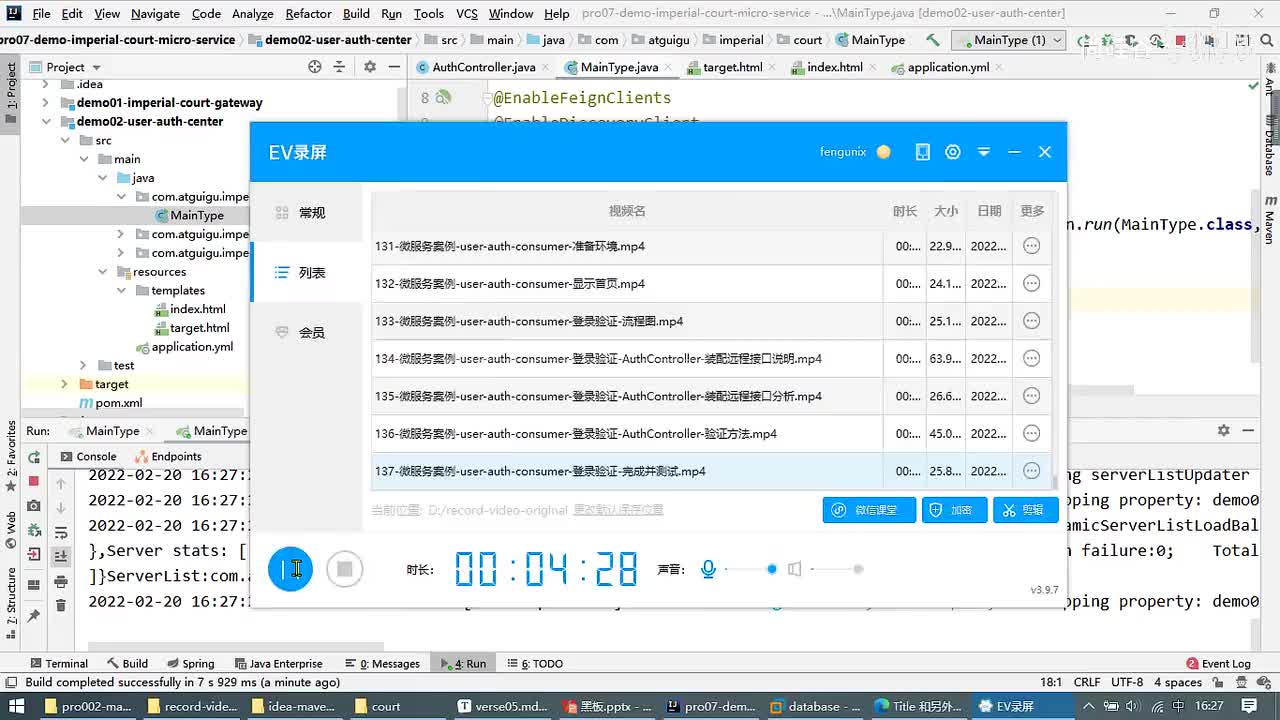Screen dimensions: 1280x720
Task: Click the UTF-8 encoding in status bar
Action: (x=1126, y=682)
